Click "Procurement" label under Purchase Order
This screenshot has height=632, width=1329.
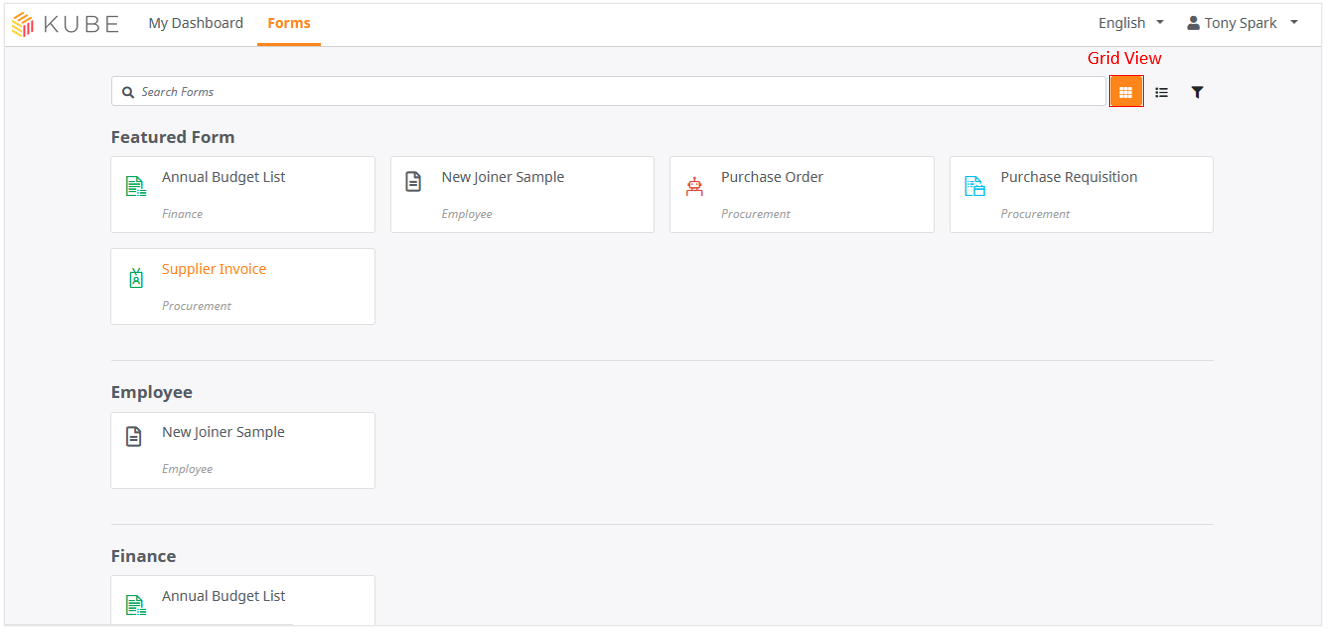[756, 214]
